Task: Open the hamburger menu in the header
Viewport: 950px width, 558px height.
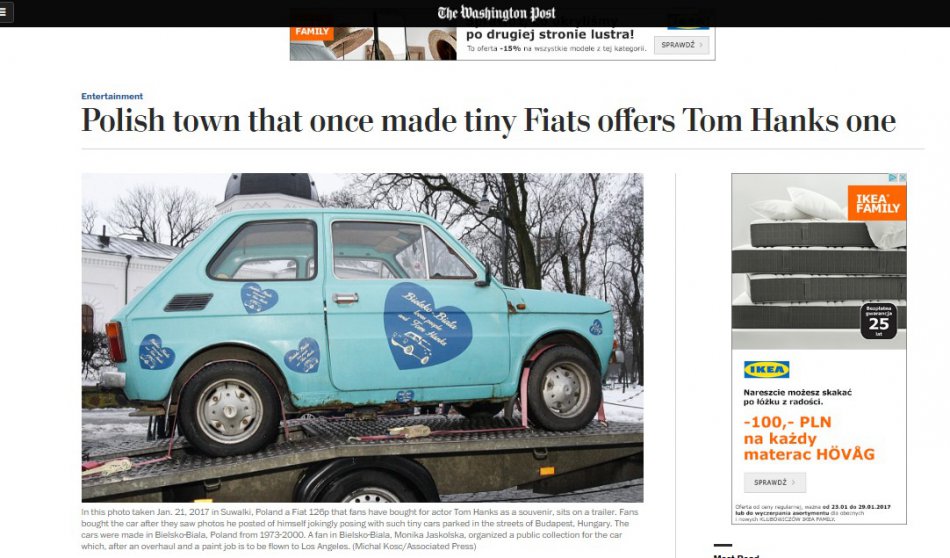Action: pyautogui.click(x=5, y=12)
